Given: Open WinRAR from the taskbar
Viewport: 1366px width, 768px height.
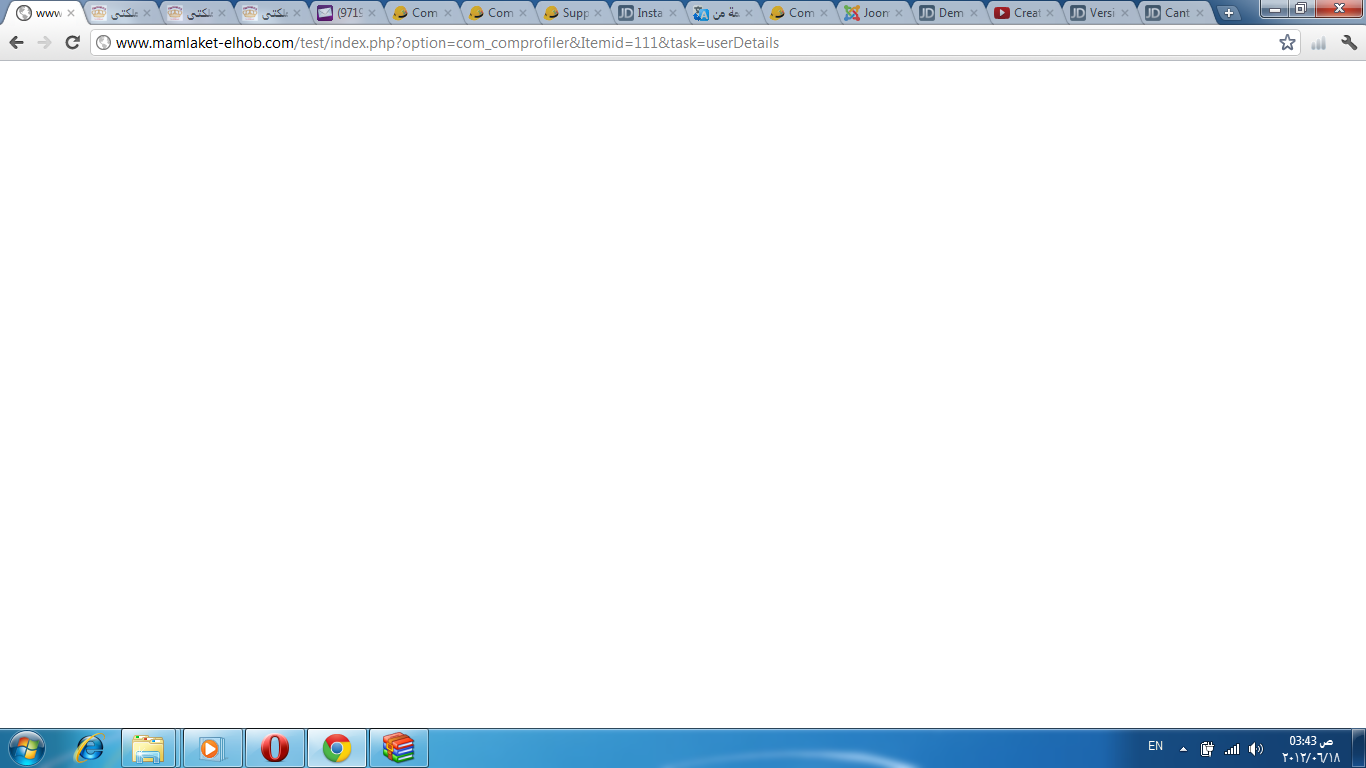Looking at the screenshot, I should (x=399, y=748).
